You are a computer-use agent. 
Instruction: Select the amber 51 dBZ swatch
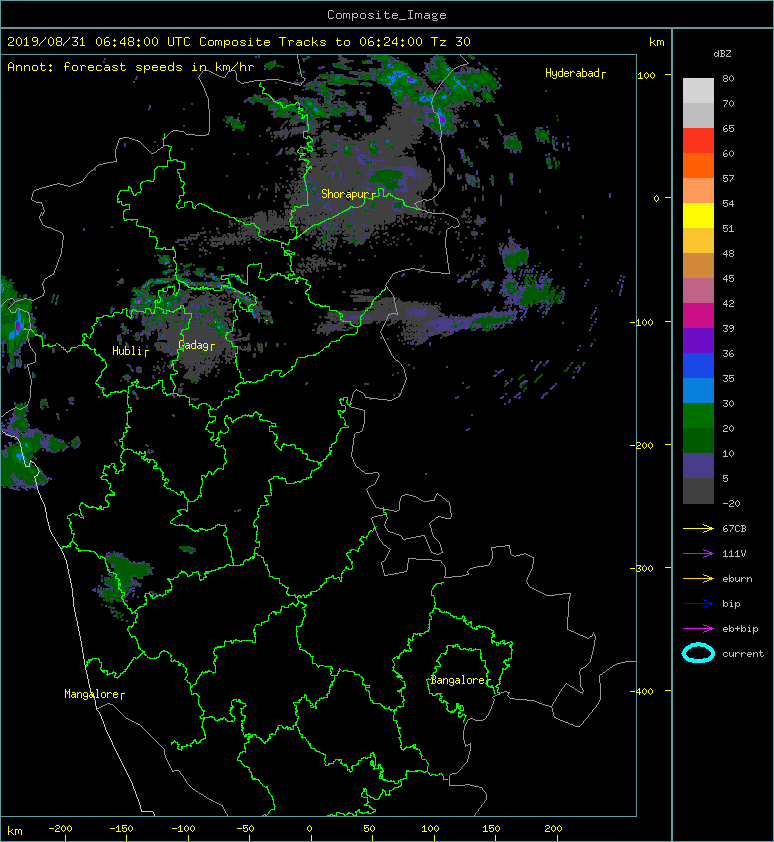pyautogui.click(x=698, y=241)
